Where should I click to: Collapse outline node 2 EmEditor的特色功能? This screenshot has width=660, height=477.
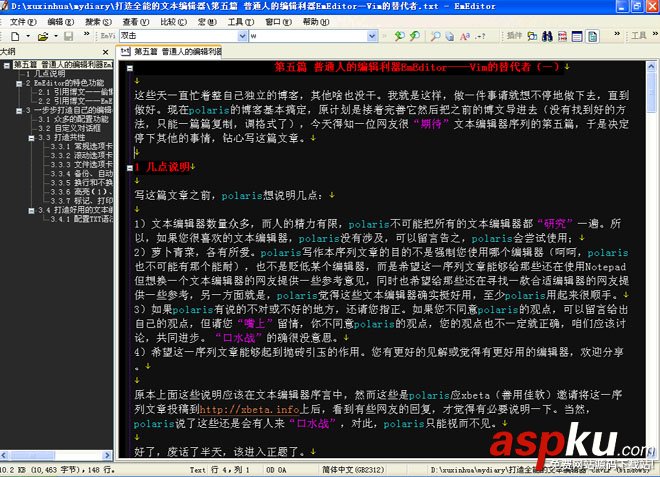(x=19, y=83)
